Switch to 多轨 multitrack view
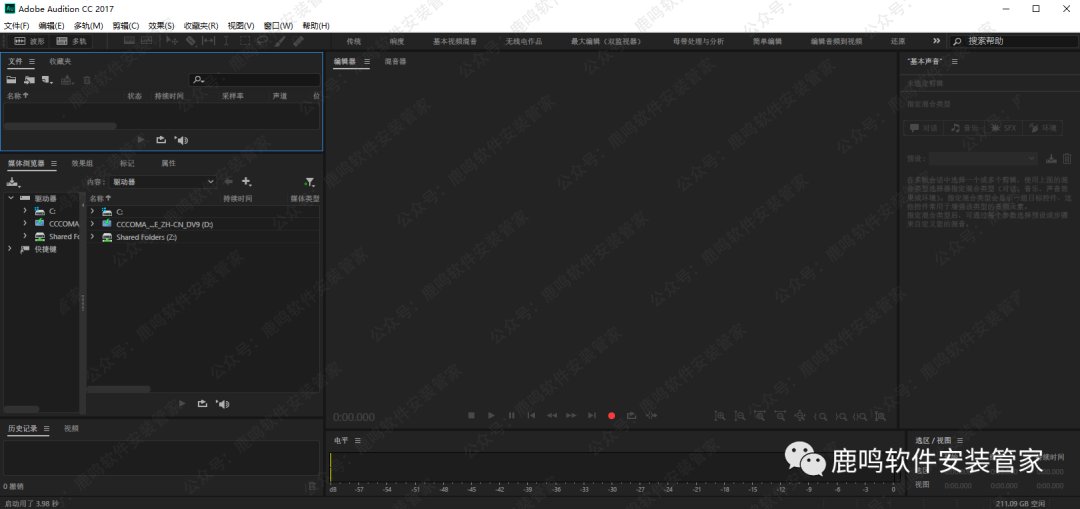 pos(72,41)
